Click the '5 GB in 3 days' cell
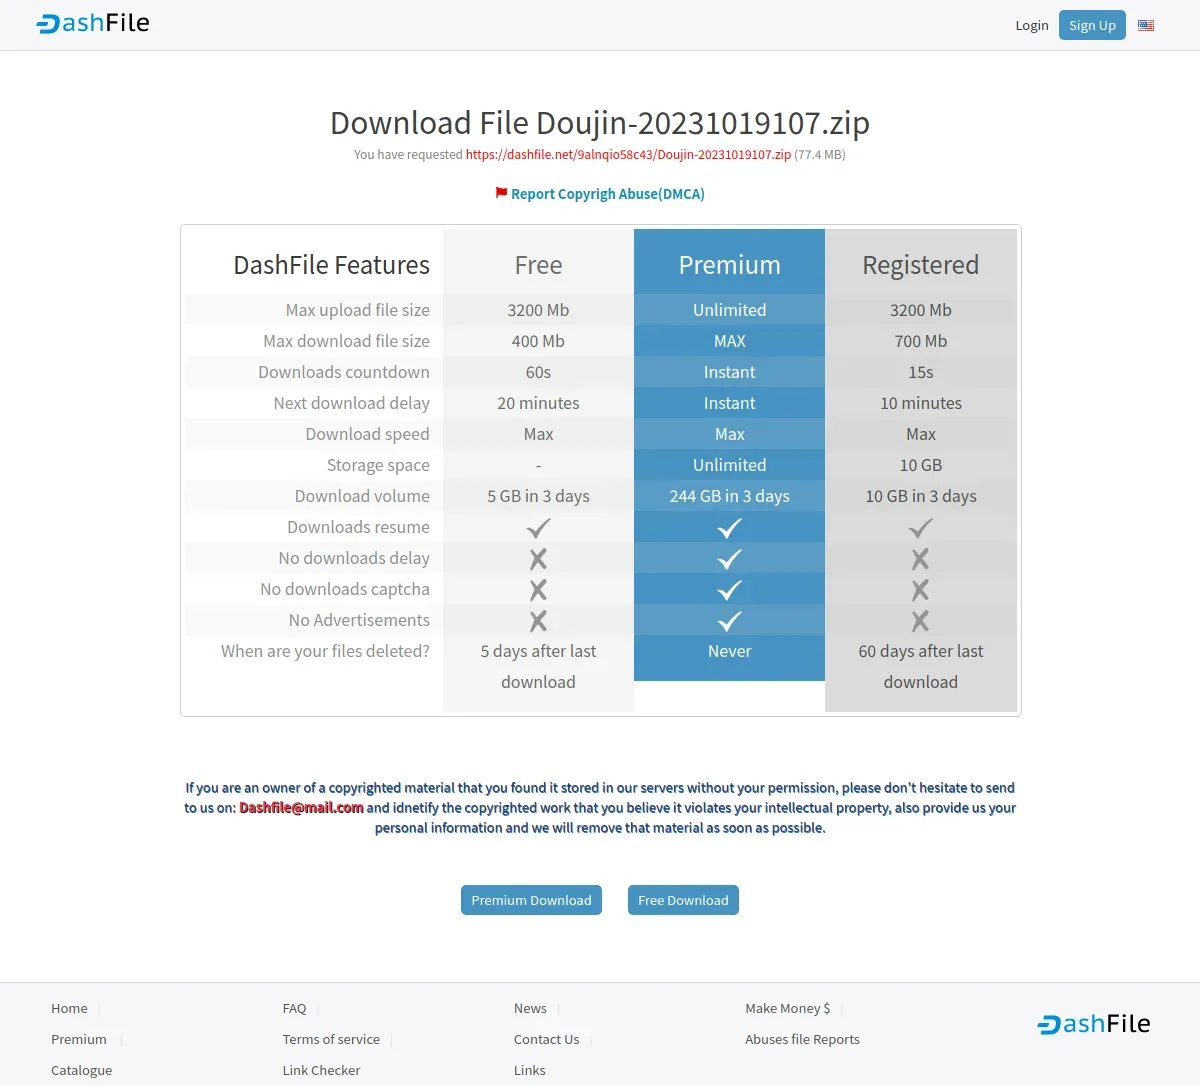This screenshot has height=1087, width=1200. coord(538,496)
